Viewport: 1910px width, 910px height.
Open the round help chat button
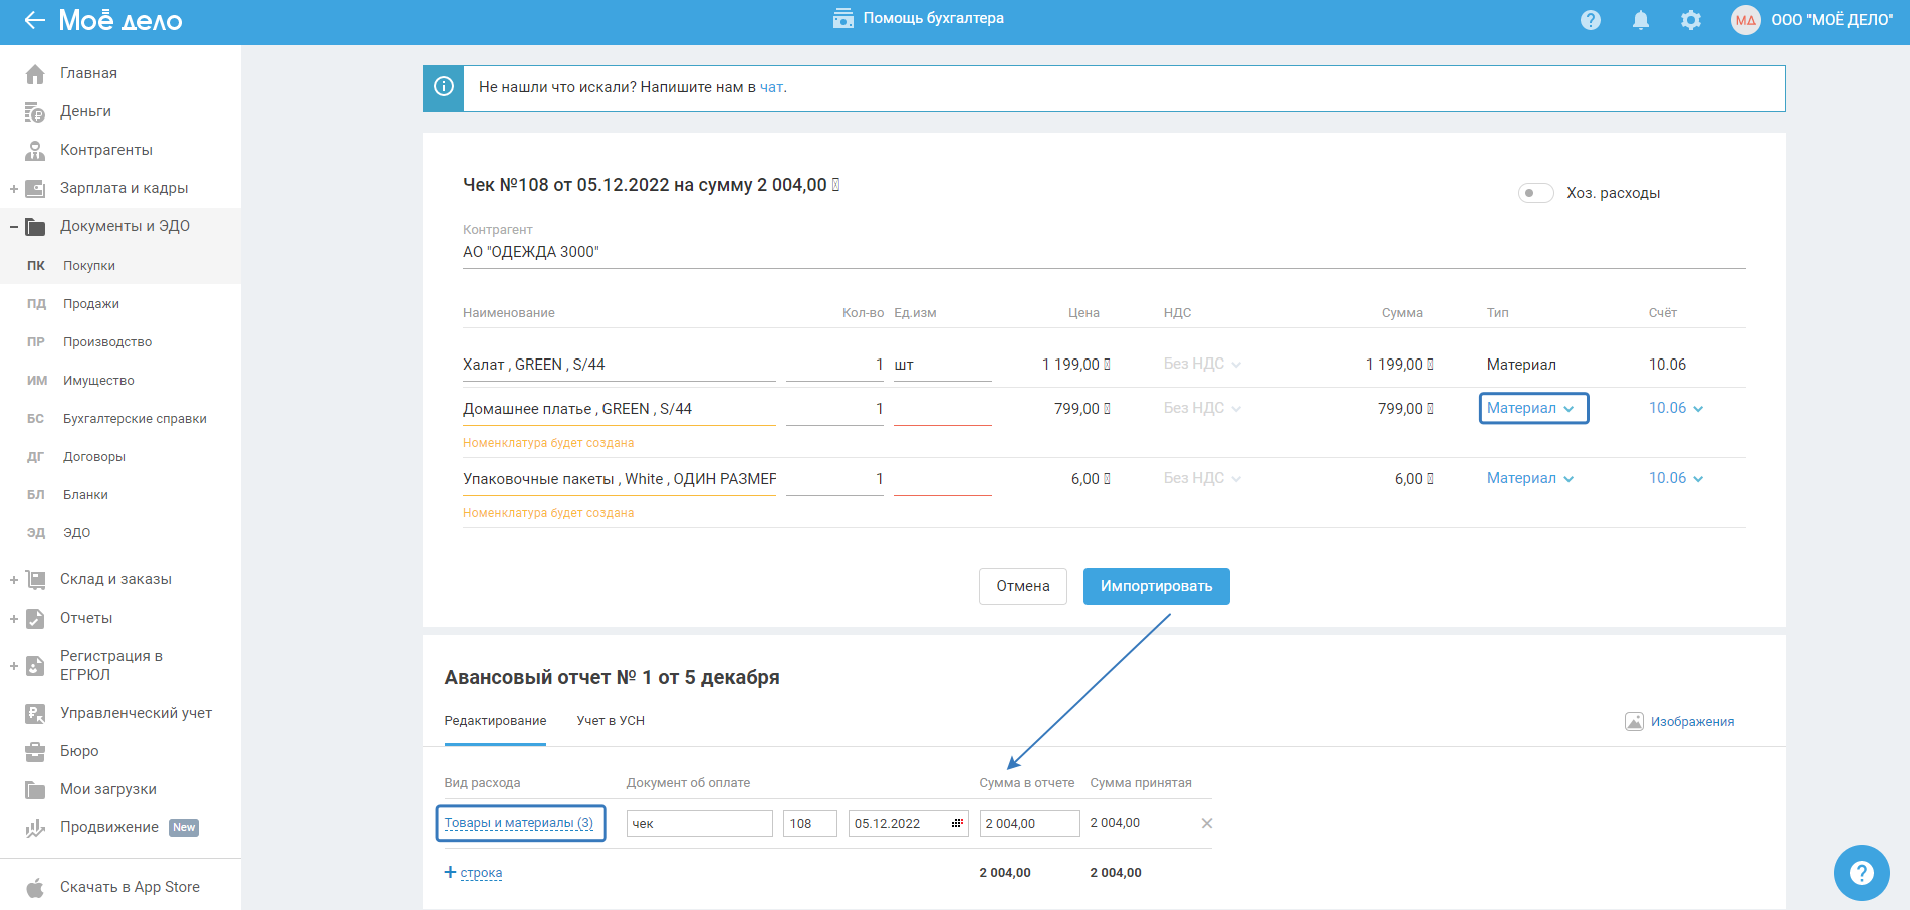(1861, 873)
